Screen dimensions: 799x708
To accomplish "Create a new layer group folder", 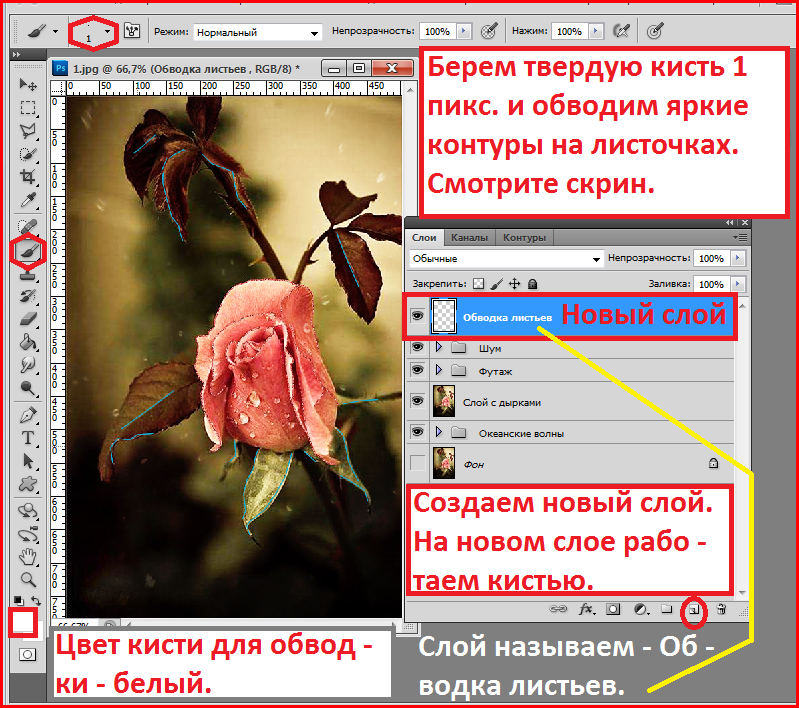I will [x=667, y=609].
